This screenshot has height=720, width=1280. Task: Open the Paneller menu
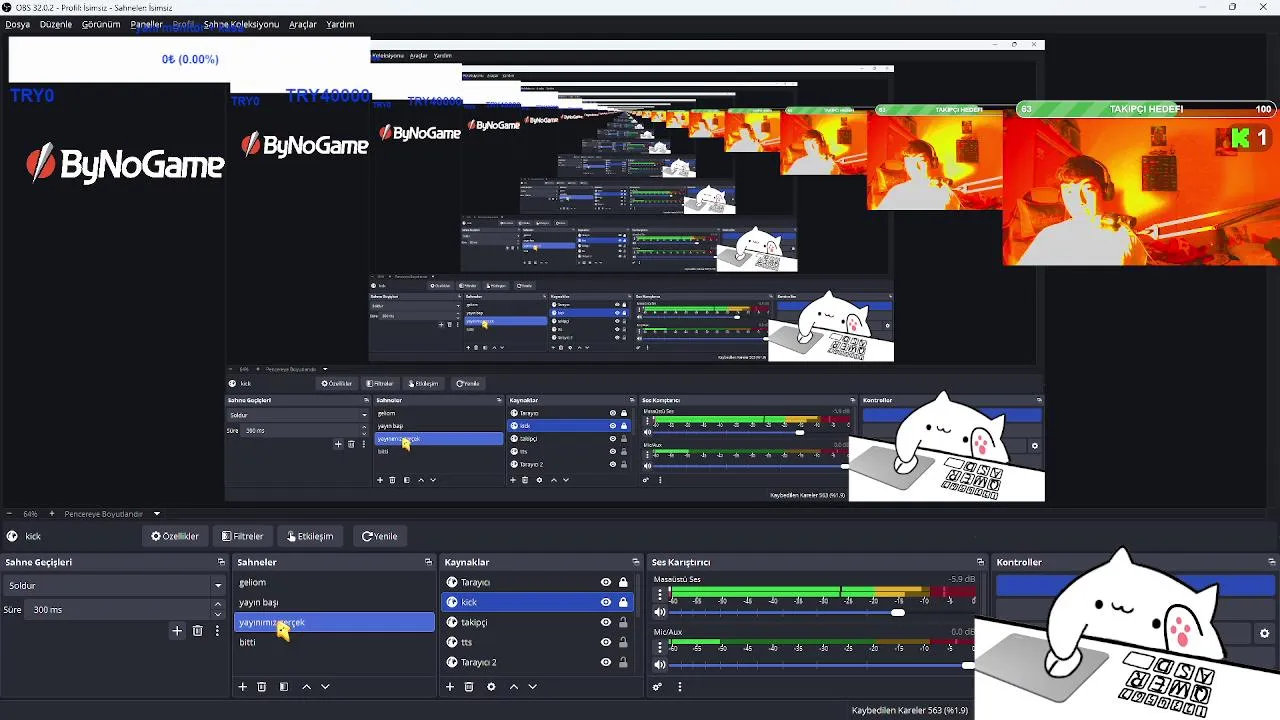point(146,24)
